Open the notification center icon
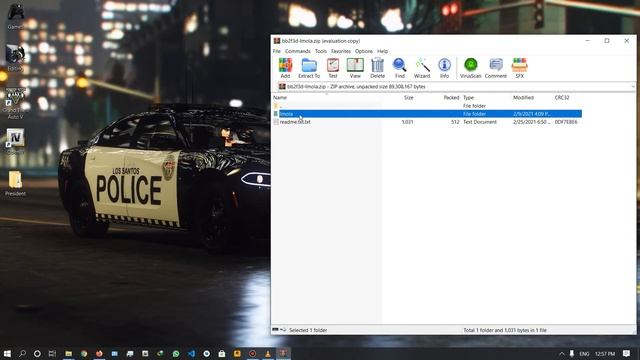640x360 pixels. (627, 353)
